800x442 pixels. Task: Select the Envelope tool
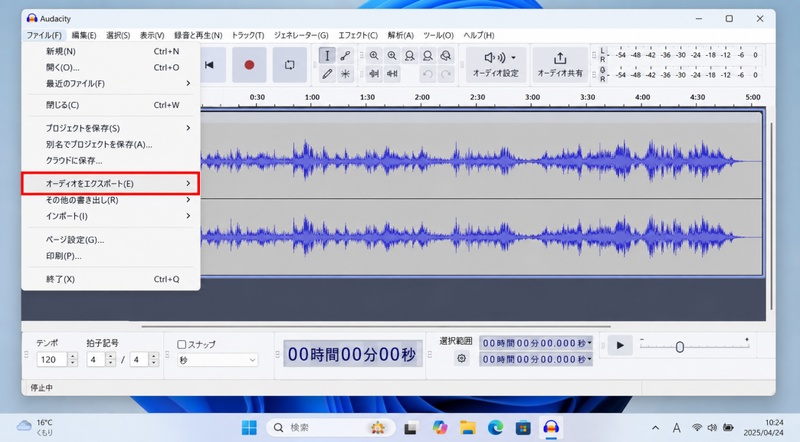tap(345, 56)
